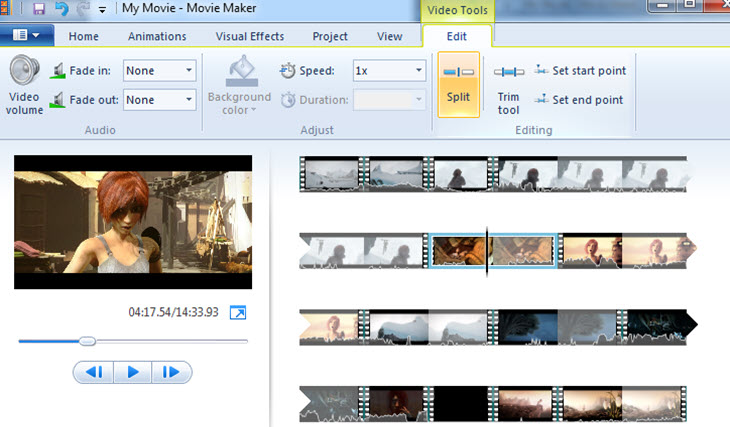Switch to the Animations tab

point(157,36)
